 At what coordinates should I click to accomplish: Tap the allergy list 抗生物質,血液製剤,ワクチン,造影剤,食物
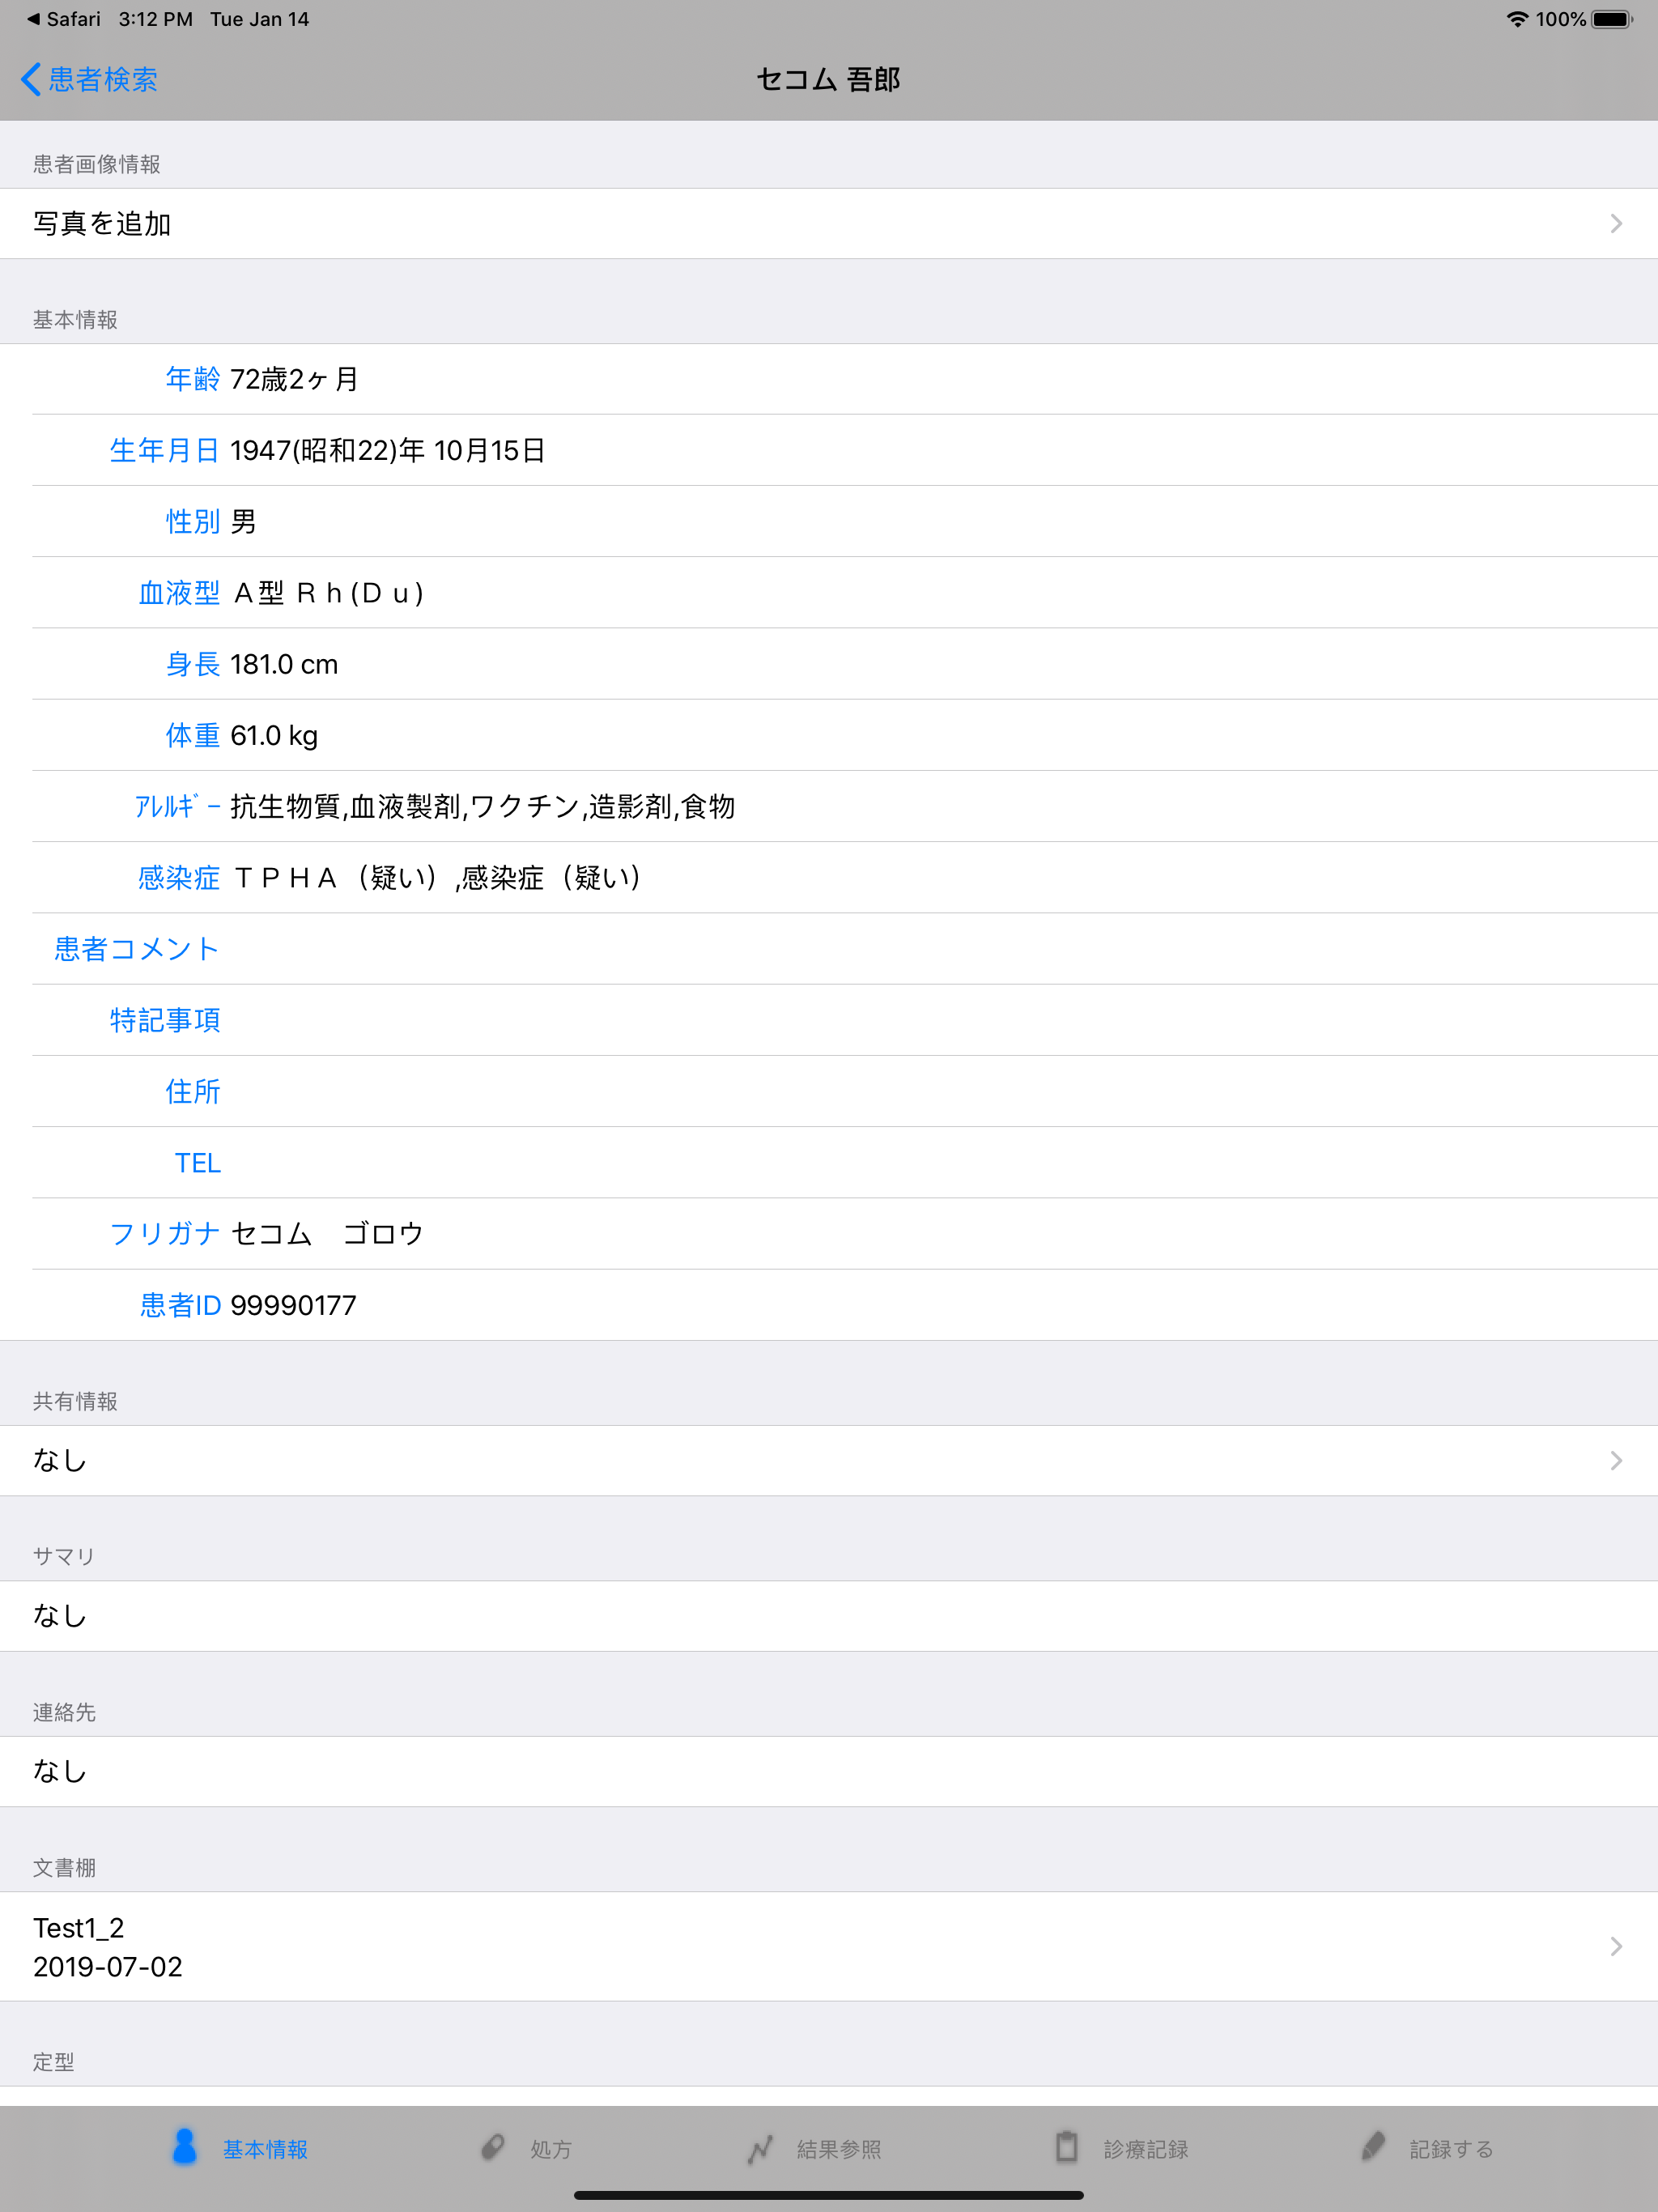click(483, 807)
